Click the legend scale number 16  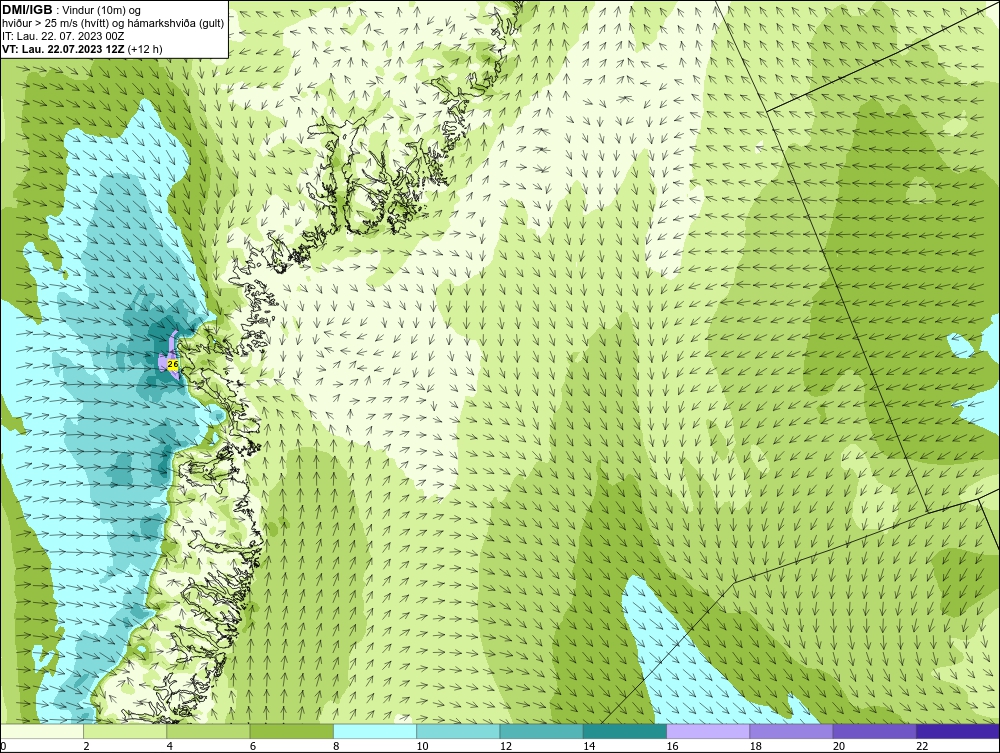673,746
